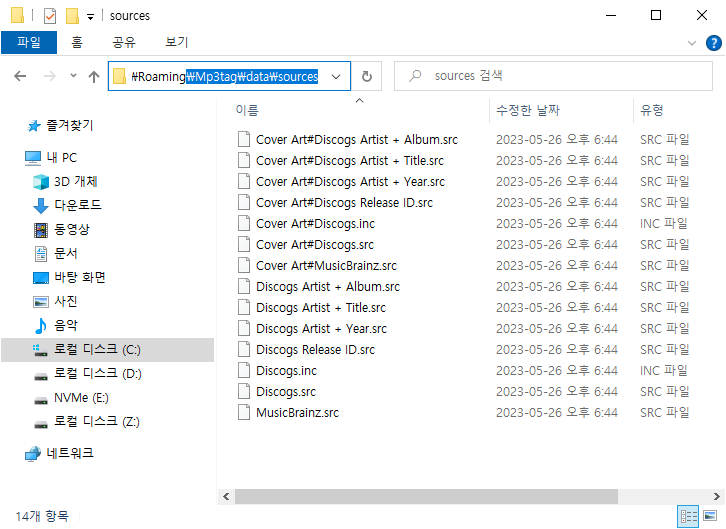This screenshot has width=726, height=529.
Task: Select file Cover Art#MusicBrainz.src
Action: pyautogui.click(x=326, y=266)
